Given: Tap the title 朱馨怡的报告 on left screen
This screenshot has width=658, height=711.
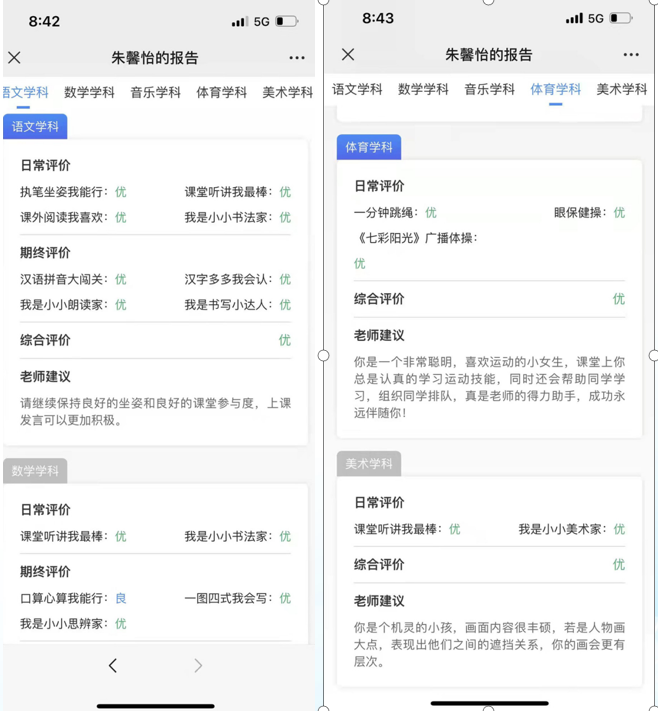Looking at the screenshot, I should [x=155, y=58].
